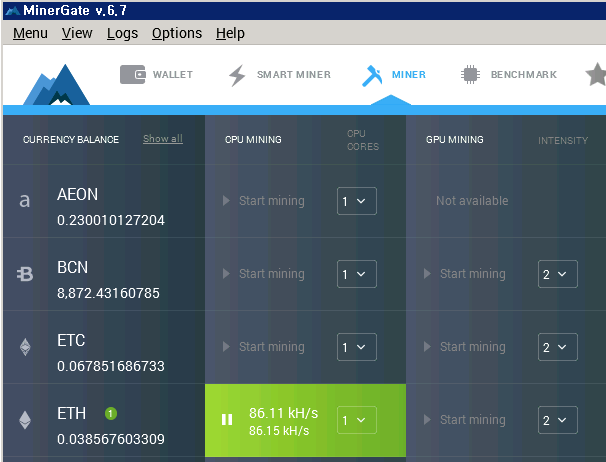Click the Smart Miner lightning bolt icon
Viewport: 606px width, 462px height.
pos(237,75)
